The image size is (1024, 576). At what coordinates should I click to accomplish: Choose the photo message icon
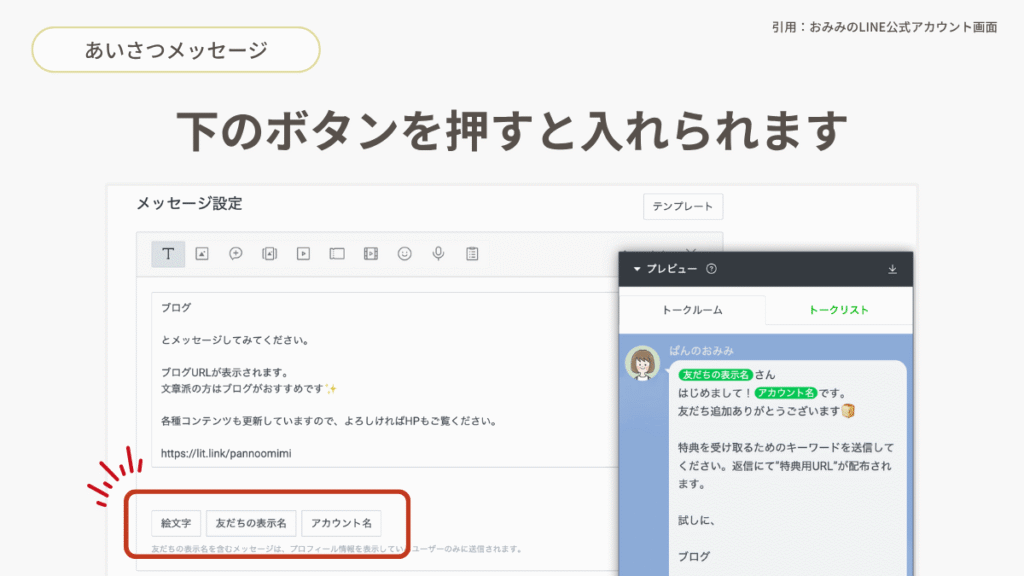tap(202, 254)
